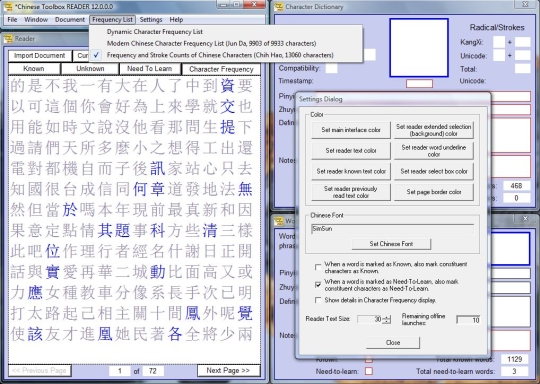
Task: Toggle marking constituent characters as Need-To-Learn
Action: (x=318, y=285)
